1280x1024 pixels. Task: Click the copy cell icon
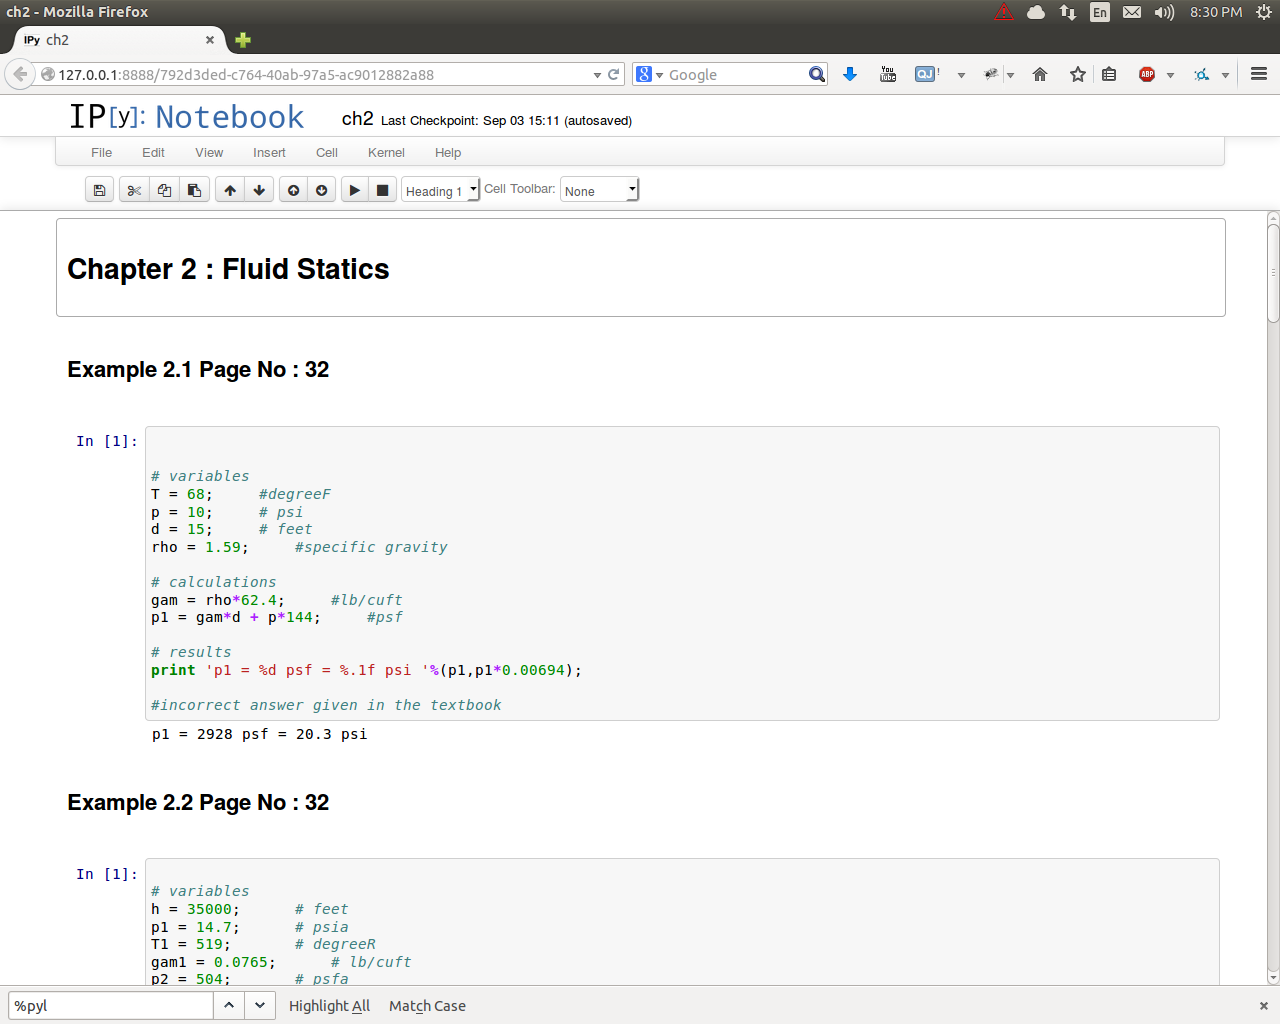[164, 190]
